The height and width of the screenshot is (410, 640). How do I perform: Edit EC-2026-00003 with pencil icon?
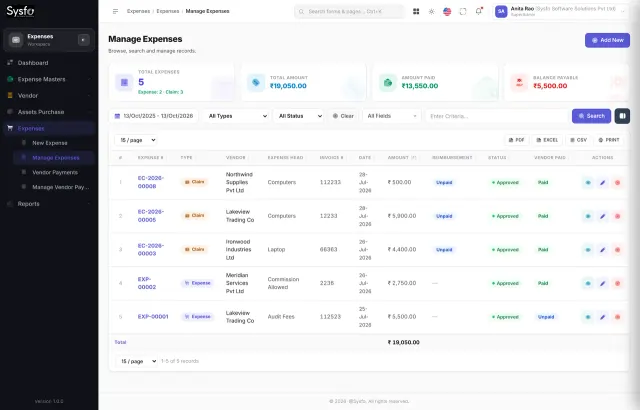(602, 250)
